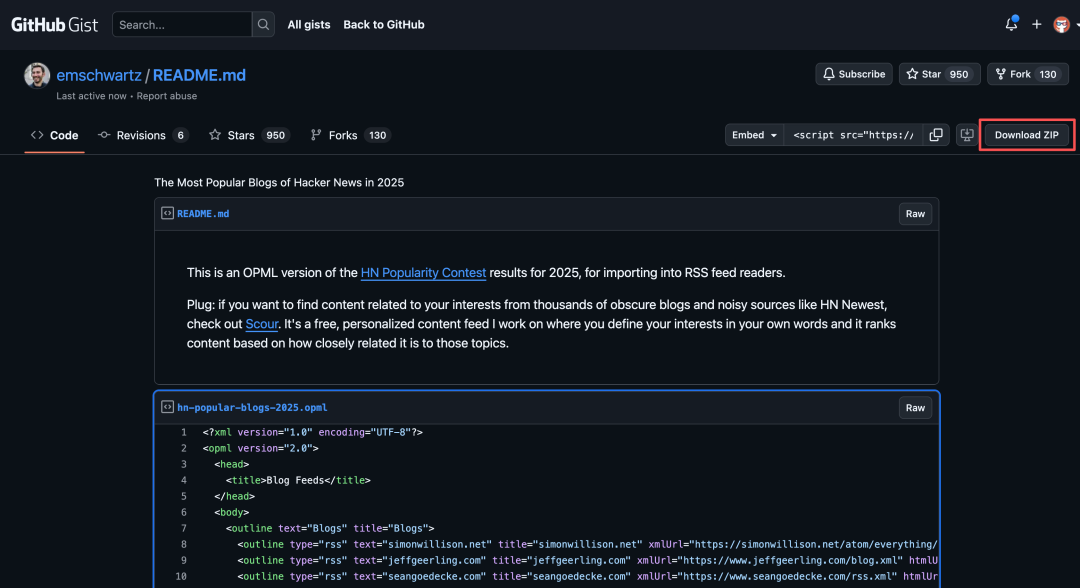Follow the Scour link
This screenshot has width=1080, height=588.
pos(261,324)
